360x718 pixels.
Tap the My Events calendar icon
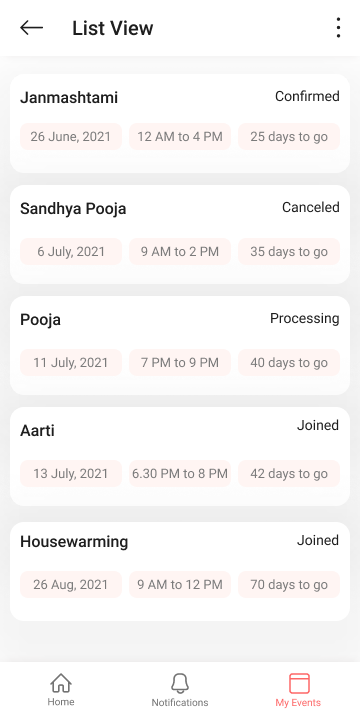click(x=299, y=684)
